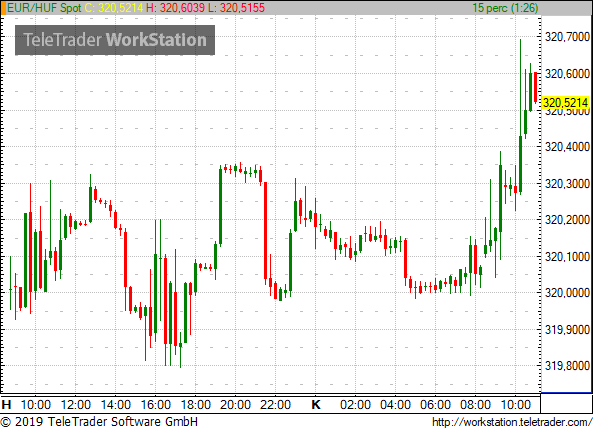Select the EUR/HUF Spot title text

point(44,8)
